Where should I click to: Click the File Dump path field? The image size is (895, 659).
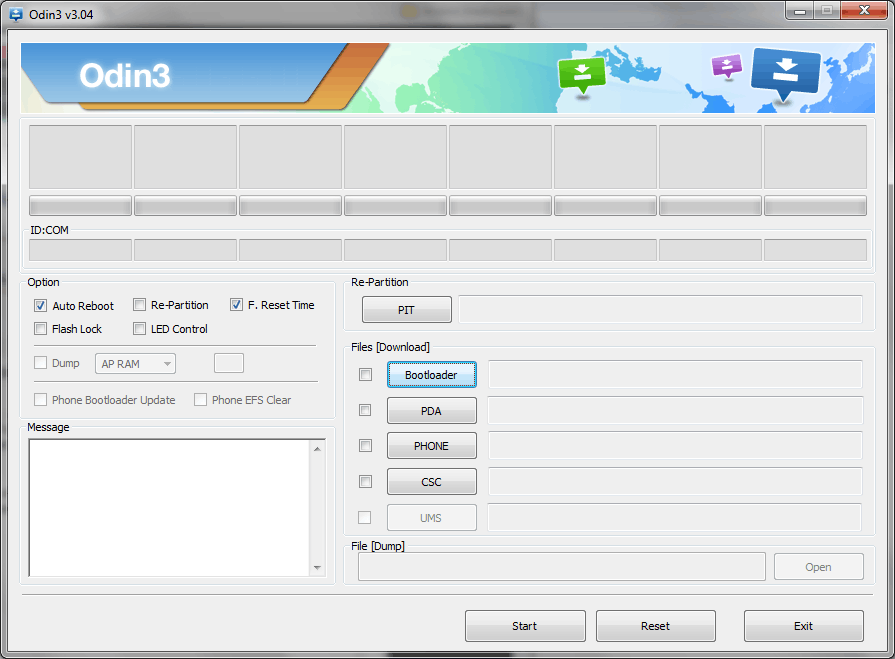point(562,567)
